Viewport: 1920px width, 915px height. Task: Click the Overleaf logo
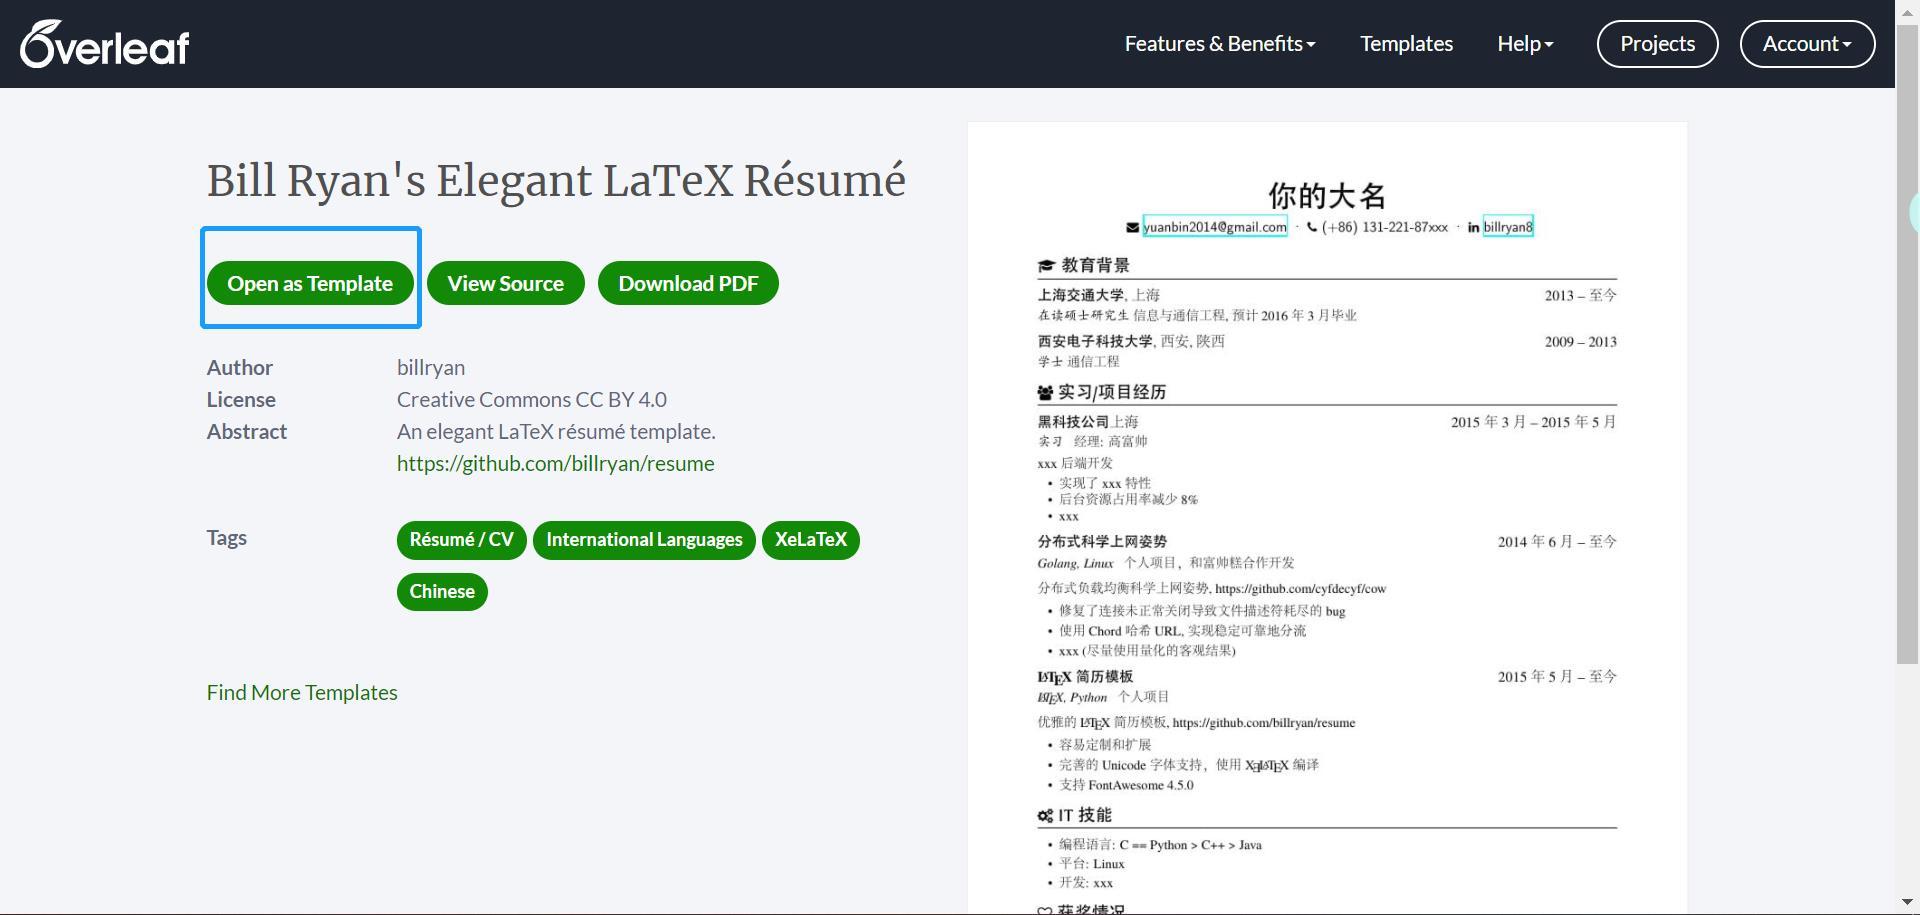(x=103, y=43)
